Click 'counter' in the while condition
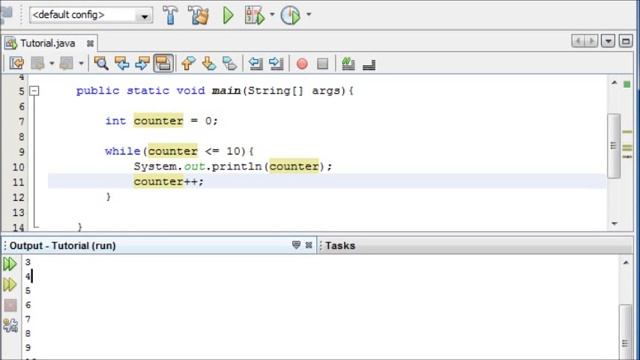The image size is (640, 360). (173, 151)
